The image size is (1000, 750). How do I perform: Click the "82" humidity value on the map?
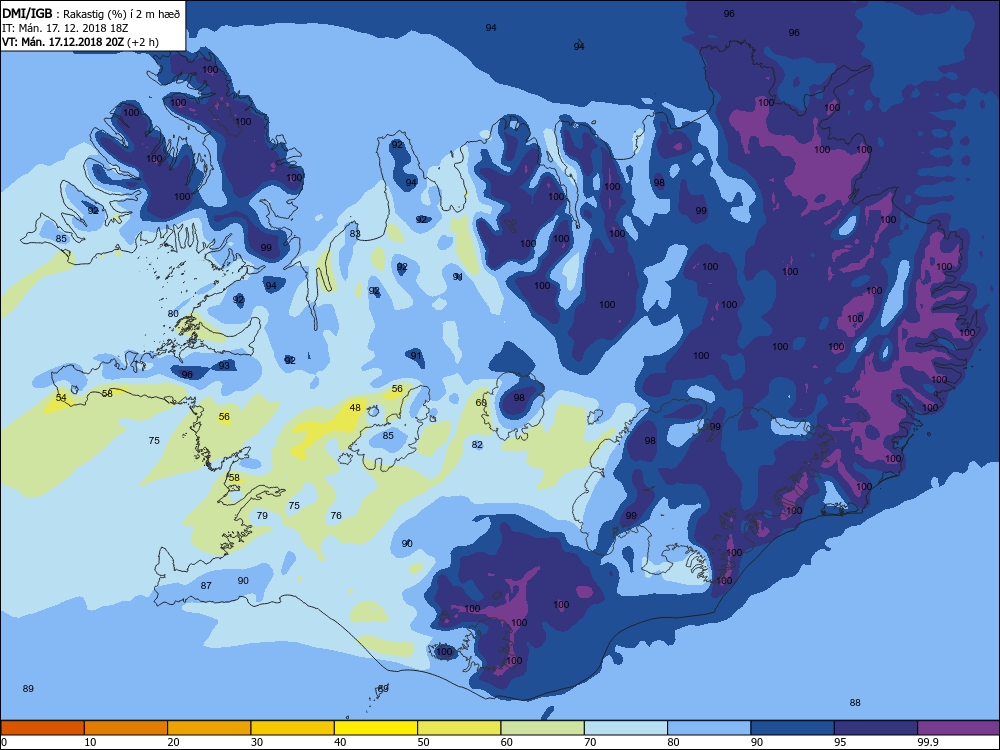(x=477, y=445)
